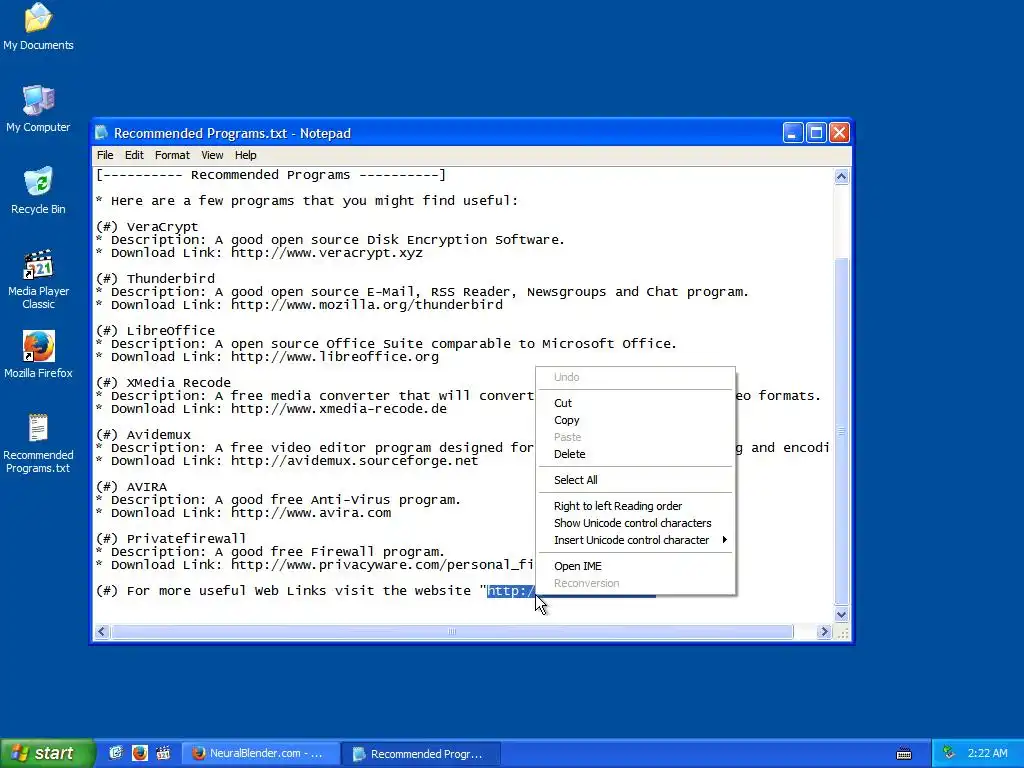1024x768 pixels.
Task: Choose Delete from the context menu
Action: [x=635, y=454]
